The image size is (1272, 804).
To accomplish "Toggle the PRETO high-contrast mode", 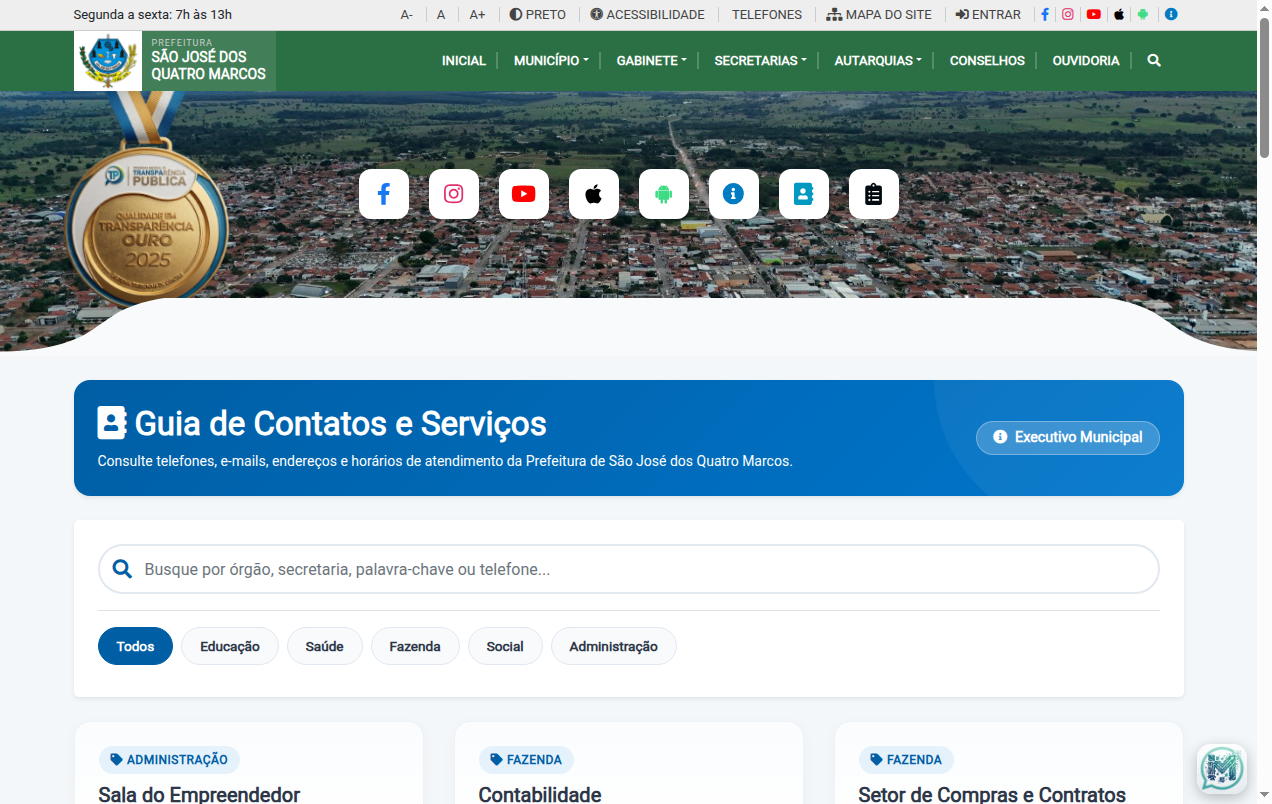I will [538, 15].
